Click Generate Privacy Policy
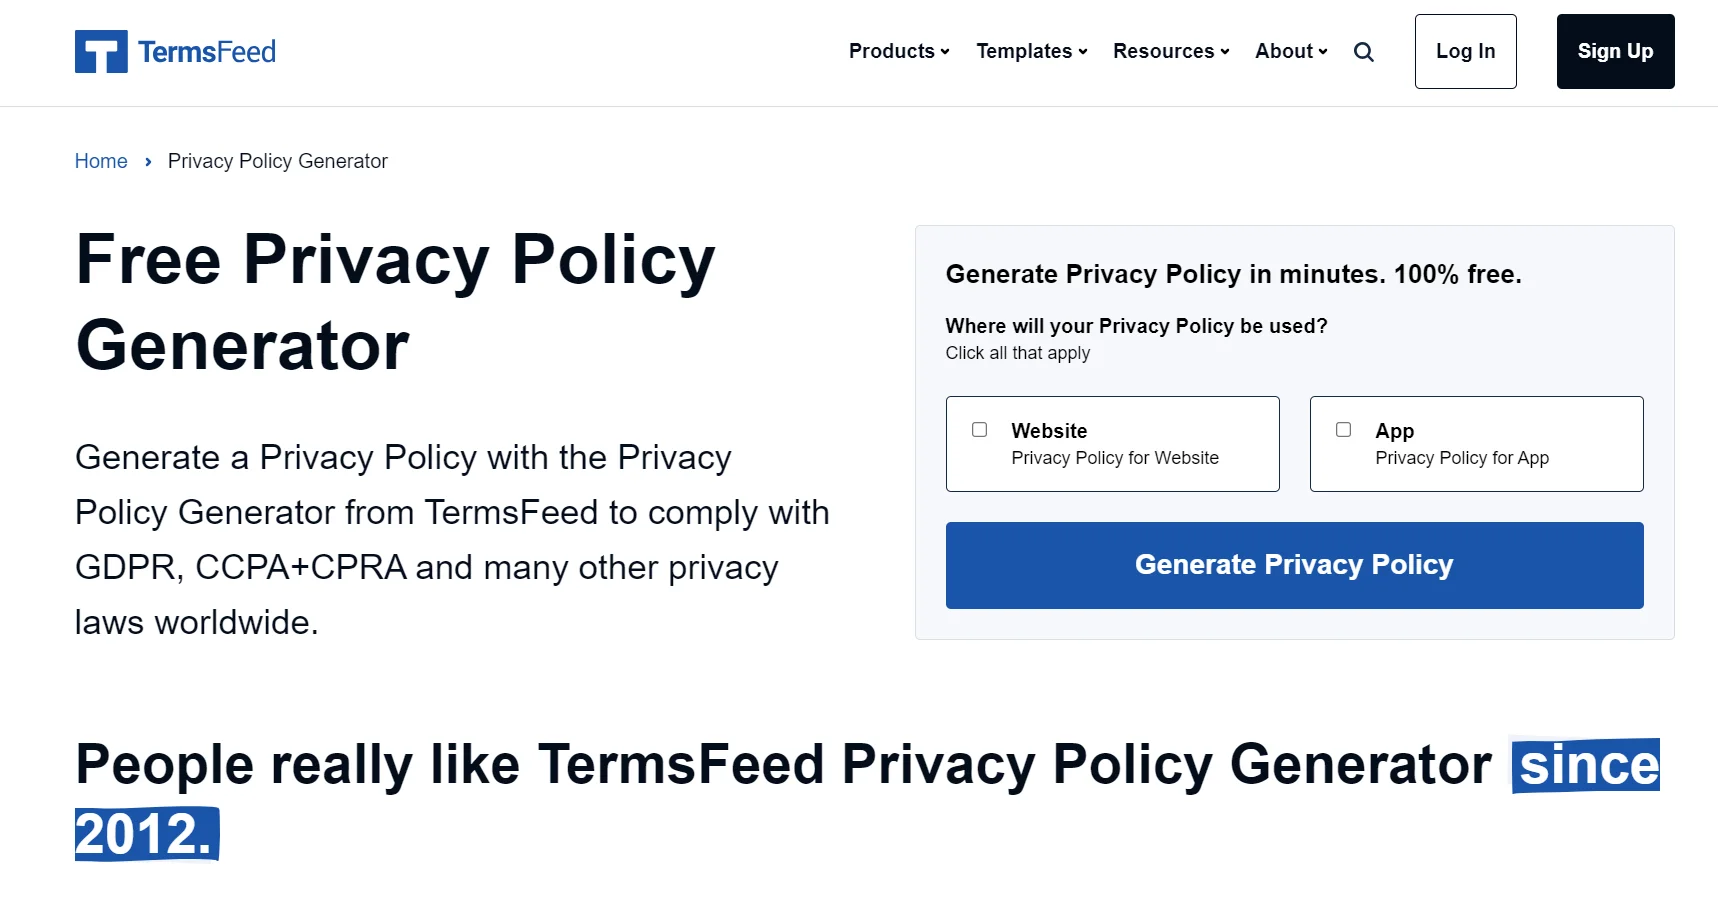Image resolution: width=1718 pixels, height=909 pixels. (x=1294, y=565)
